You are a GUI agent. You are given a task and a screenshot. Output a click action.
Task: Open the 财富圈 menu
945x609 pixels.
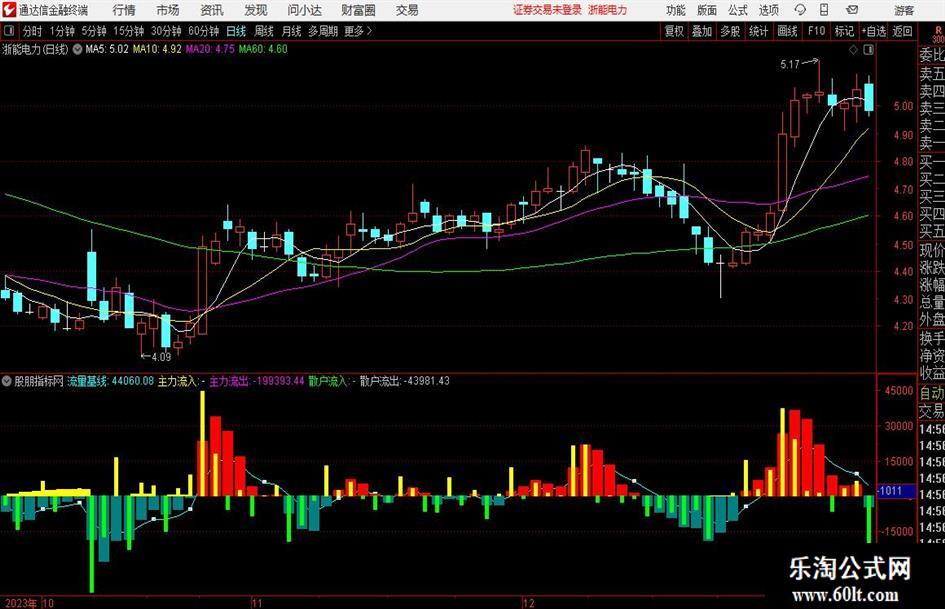[358, 10]
